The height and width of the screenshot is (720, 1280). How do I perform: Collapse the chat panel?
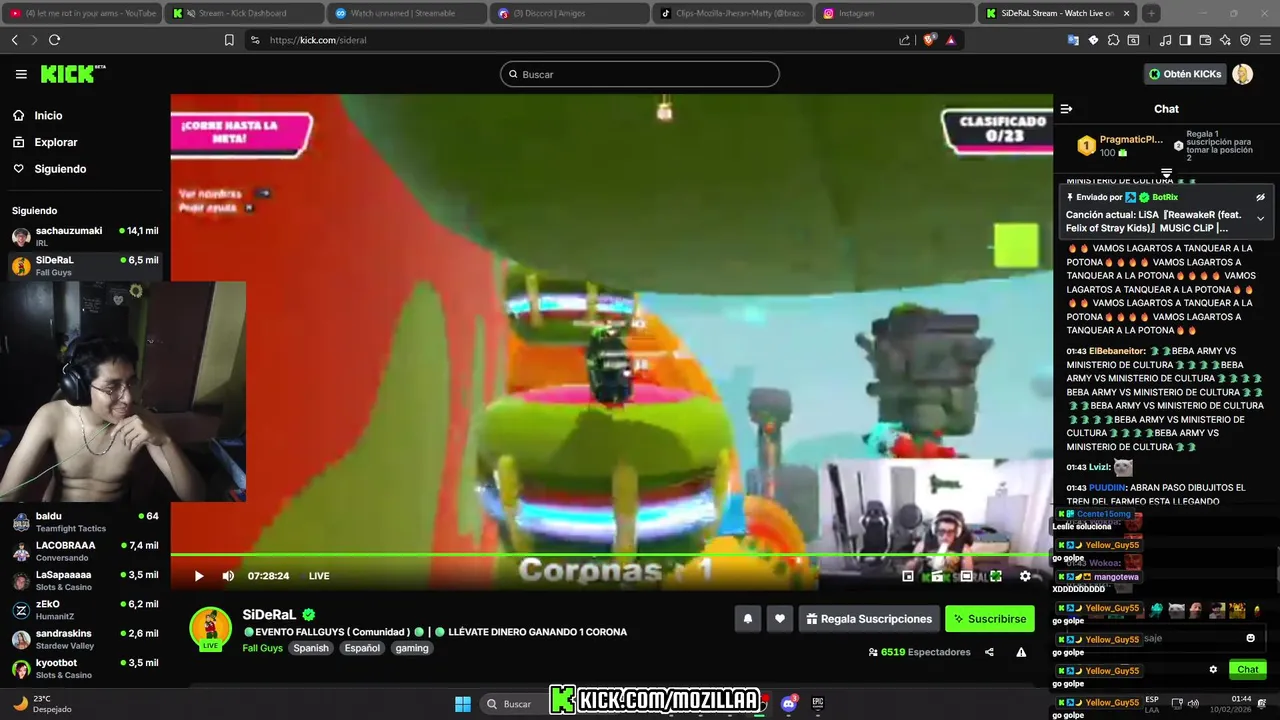coord(1066,109)
